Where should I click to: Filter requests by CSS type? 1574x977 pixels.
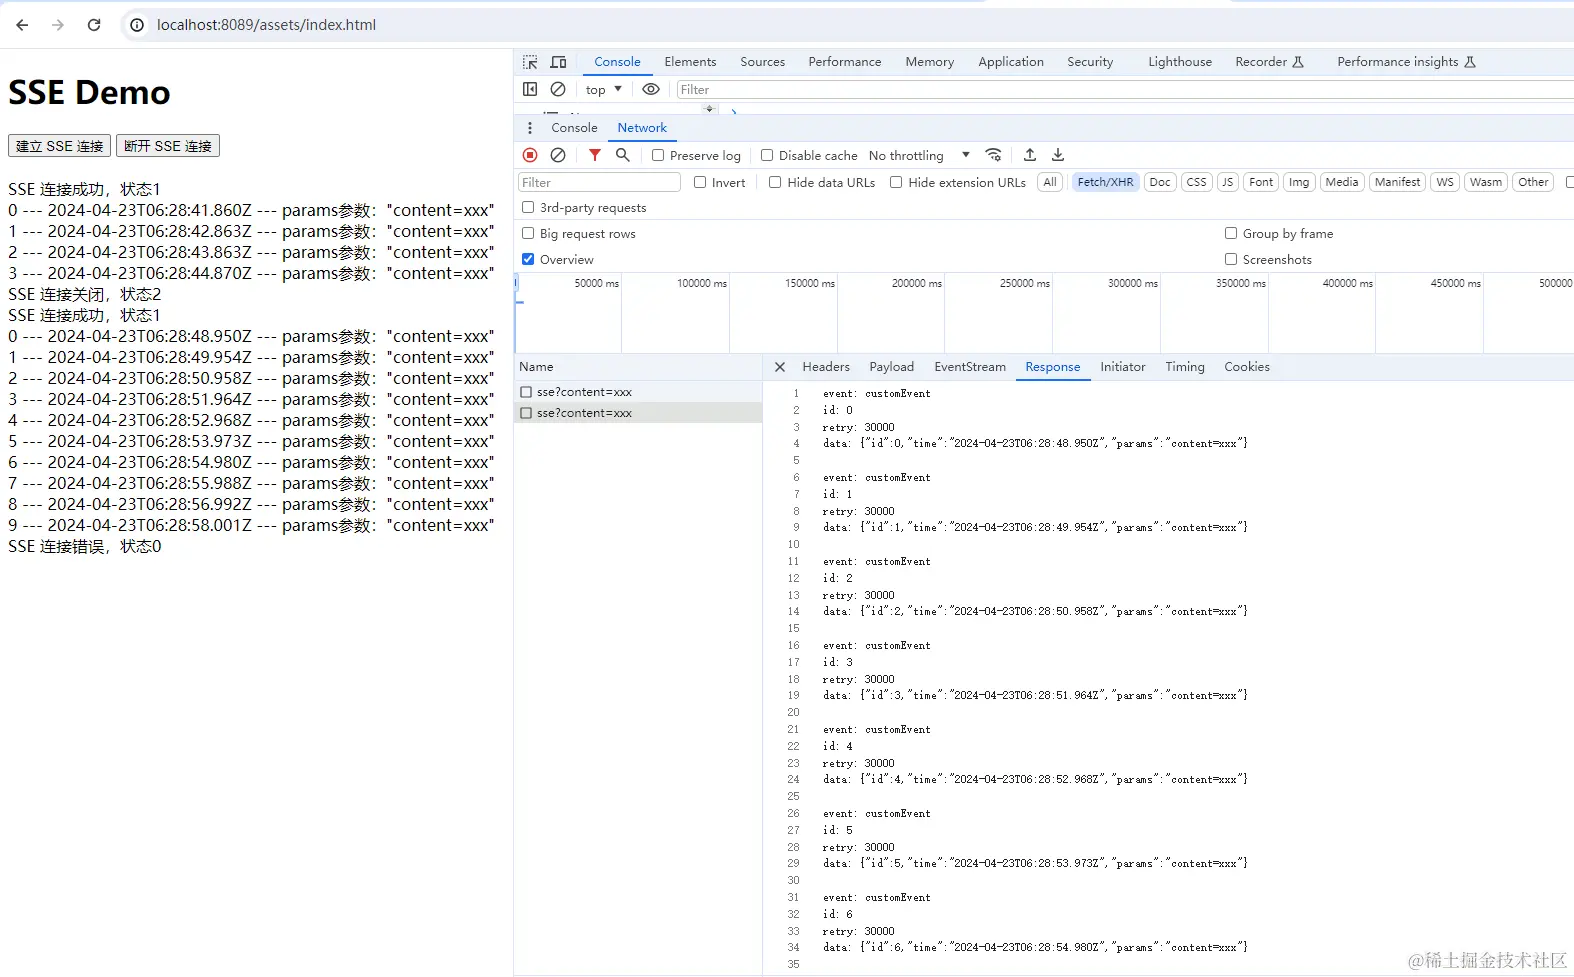click(1197, 182)
